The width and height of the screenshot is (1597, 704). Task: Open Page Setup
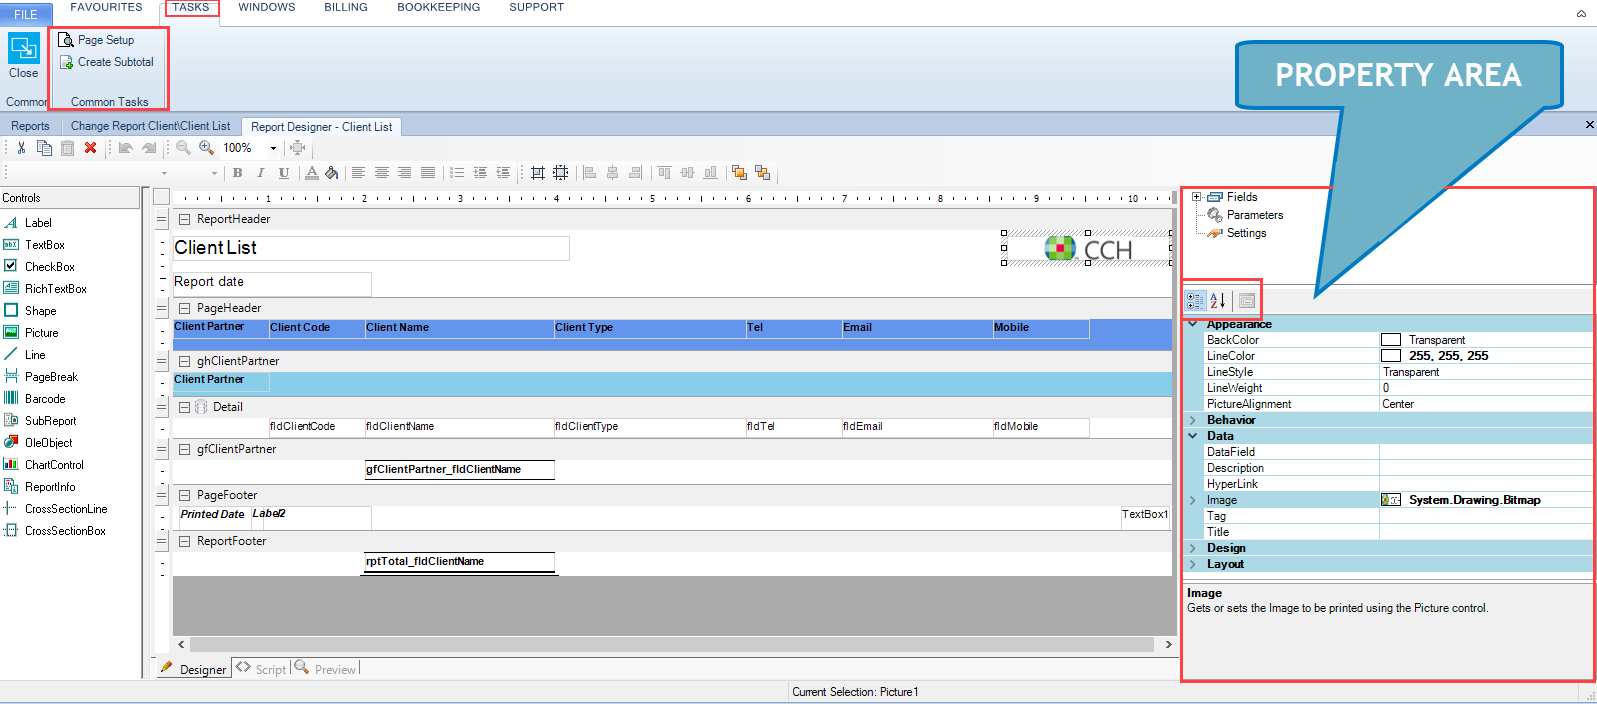(x=96, y=40)
